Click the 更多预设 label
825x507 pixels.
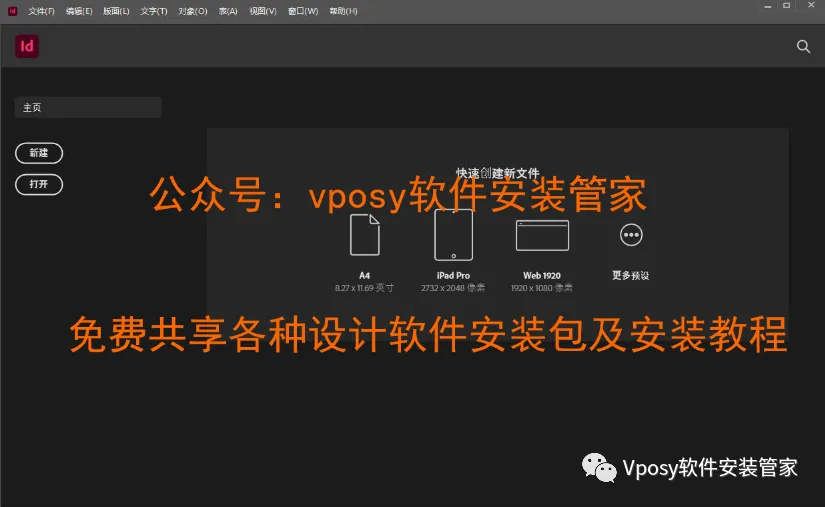(x=630, y=276)
